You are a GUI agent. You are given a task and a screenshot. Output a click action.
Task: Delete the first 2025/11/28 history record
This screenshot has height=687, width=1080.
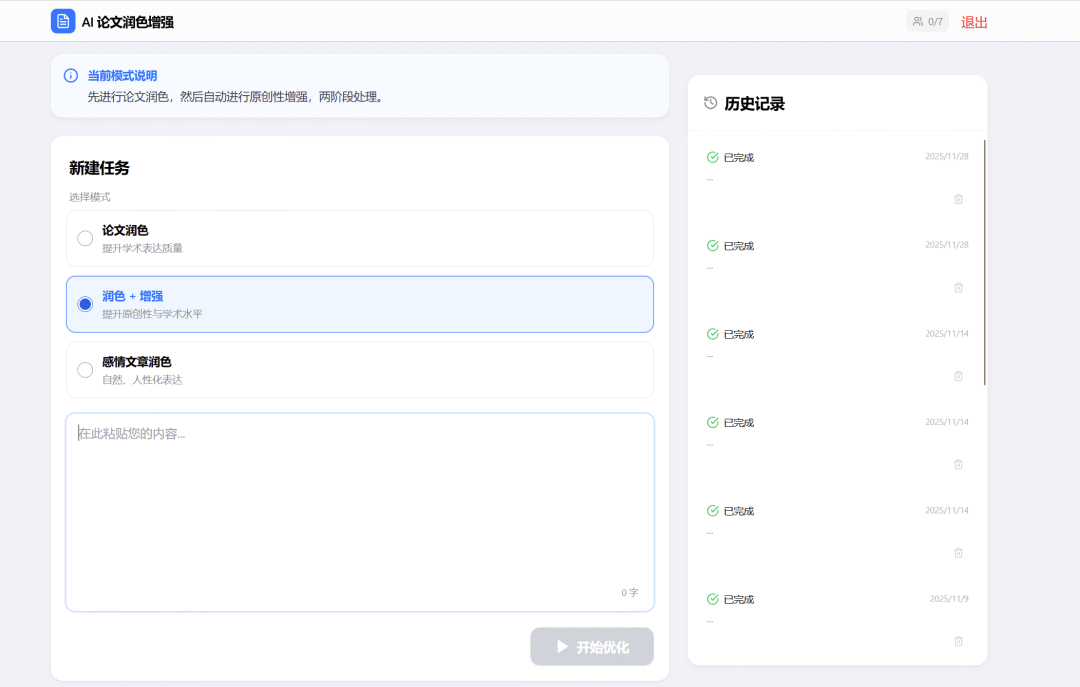tap(958, 199)
